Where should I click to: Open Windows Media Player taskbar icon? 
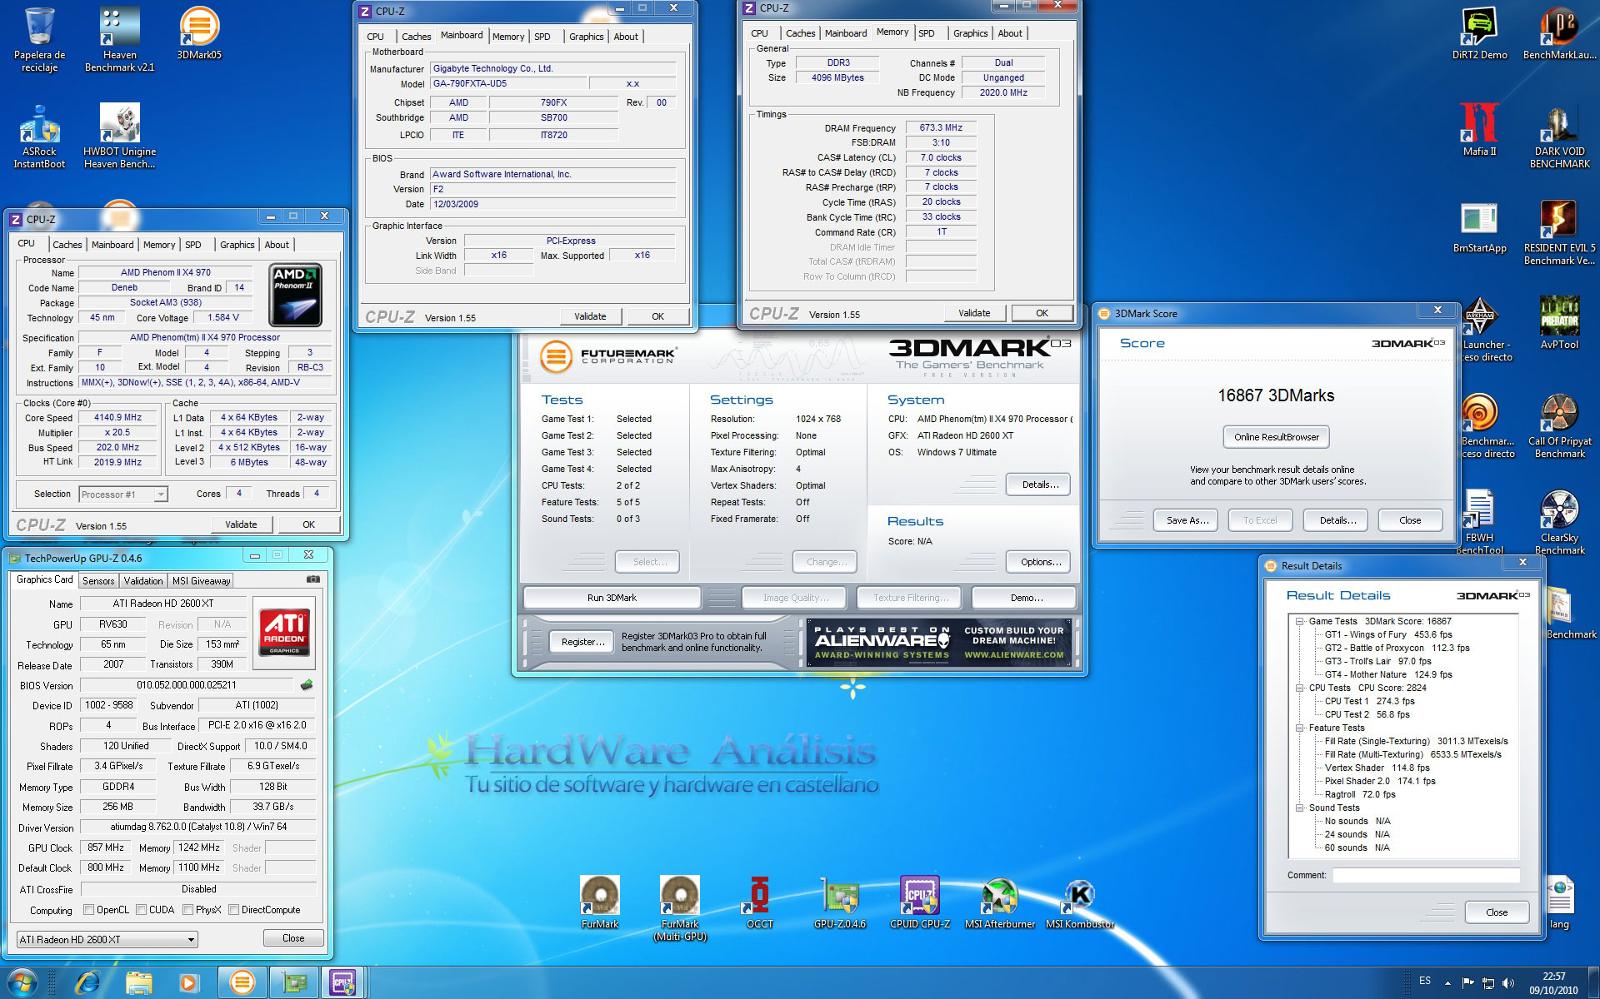click(x=188, y=982)
